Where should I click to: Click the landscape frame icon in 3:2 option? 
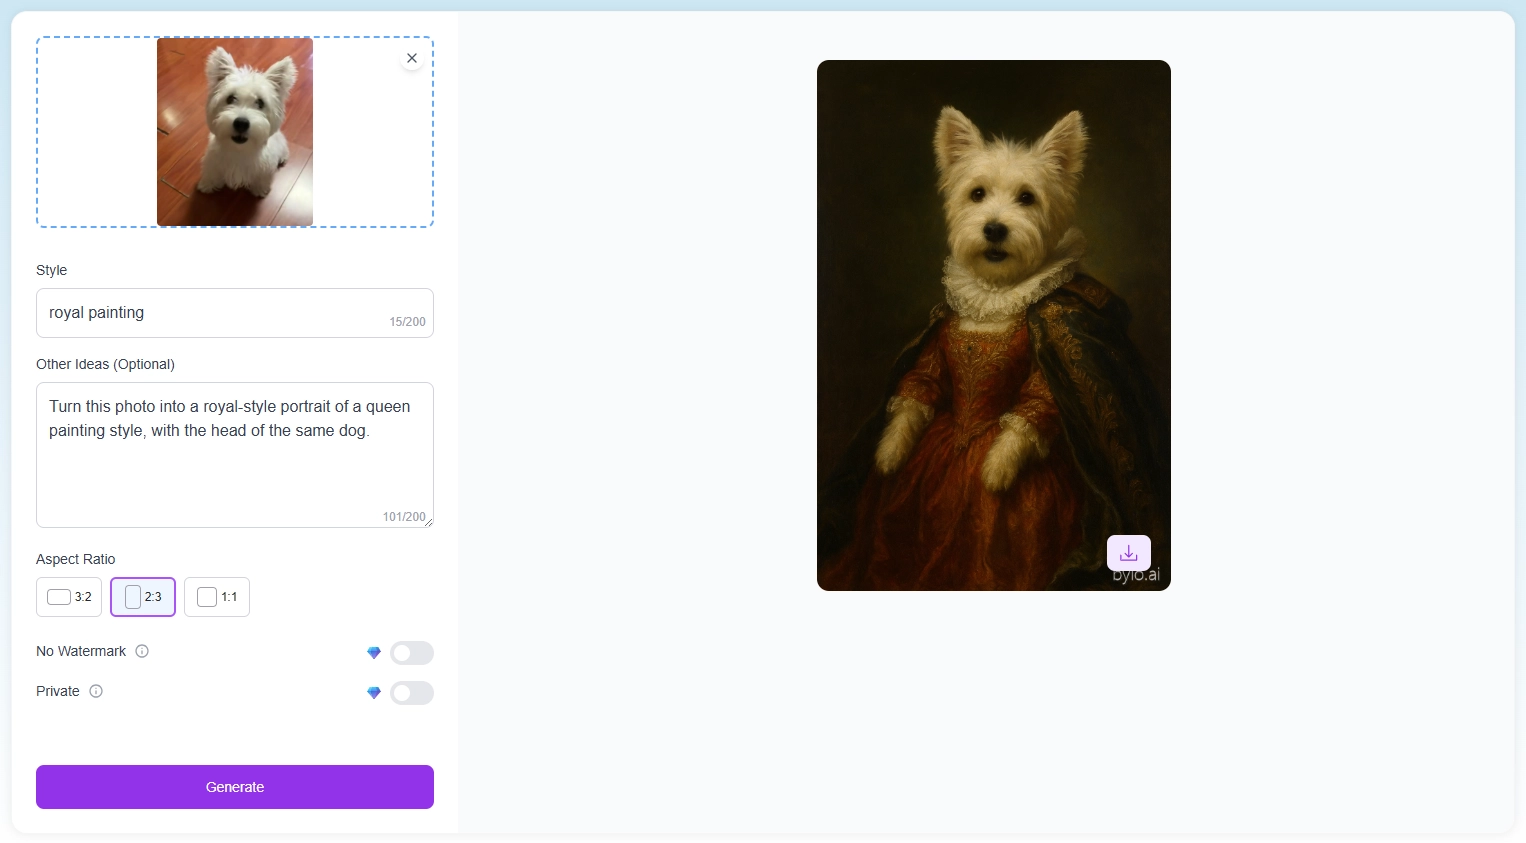click(57, 597)
